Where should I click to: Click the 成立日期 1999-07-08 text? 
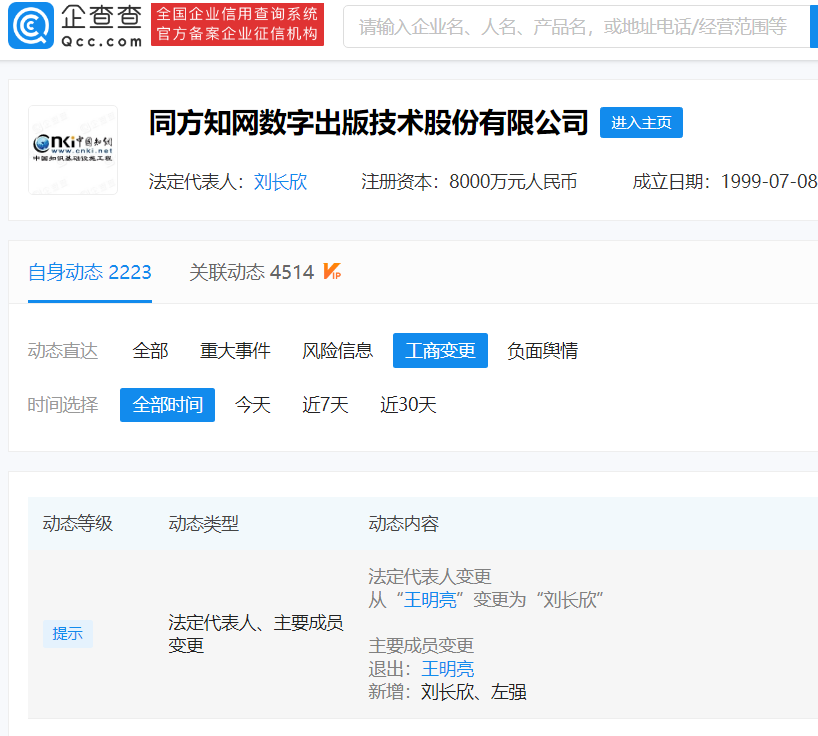coord(725,182)
